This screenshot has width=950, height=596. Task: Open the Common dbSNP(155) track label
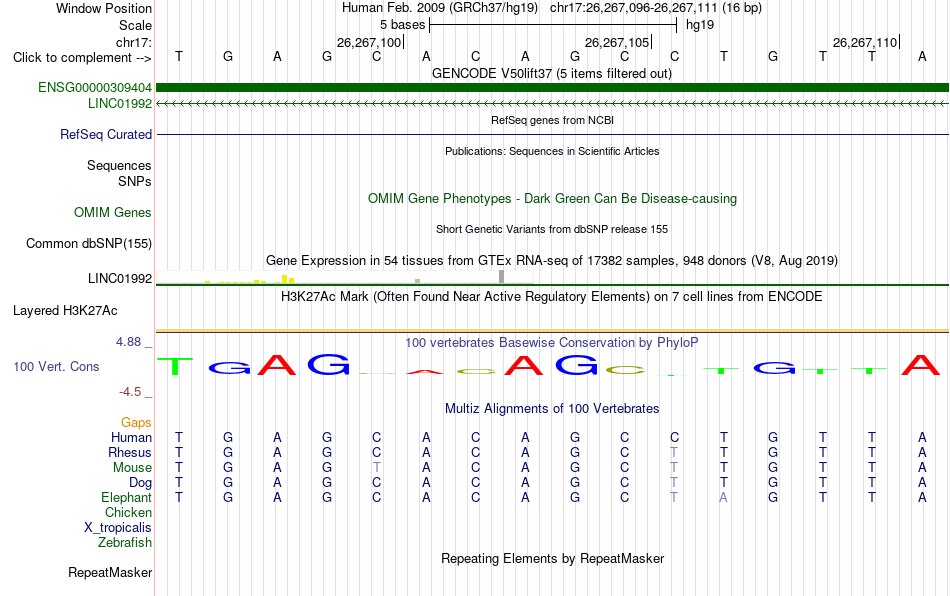point(88,243)
